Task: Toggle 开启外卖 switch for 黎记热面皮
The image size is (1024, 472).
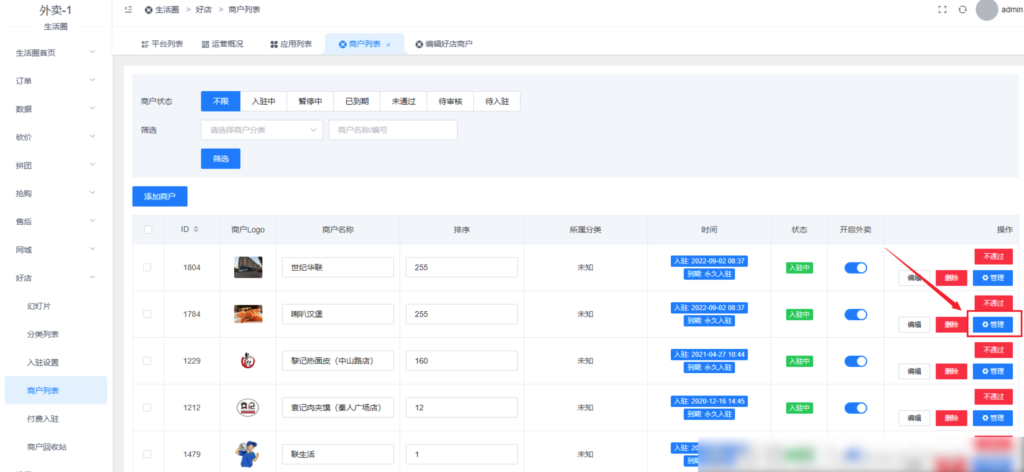Action: tap(856, 361)
